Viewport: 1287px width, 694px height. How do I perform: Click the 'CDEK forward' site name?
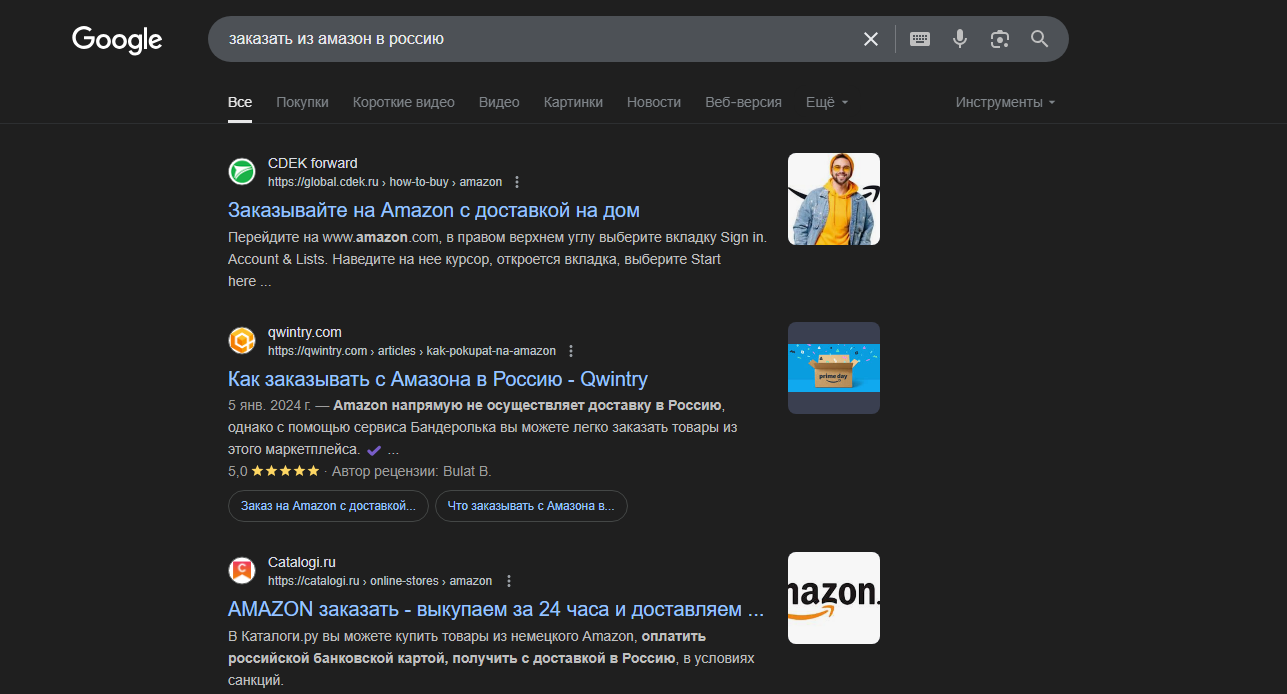(x=312, y=163)
